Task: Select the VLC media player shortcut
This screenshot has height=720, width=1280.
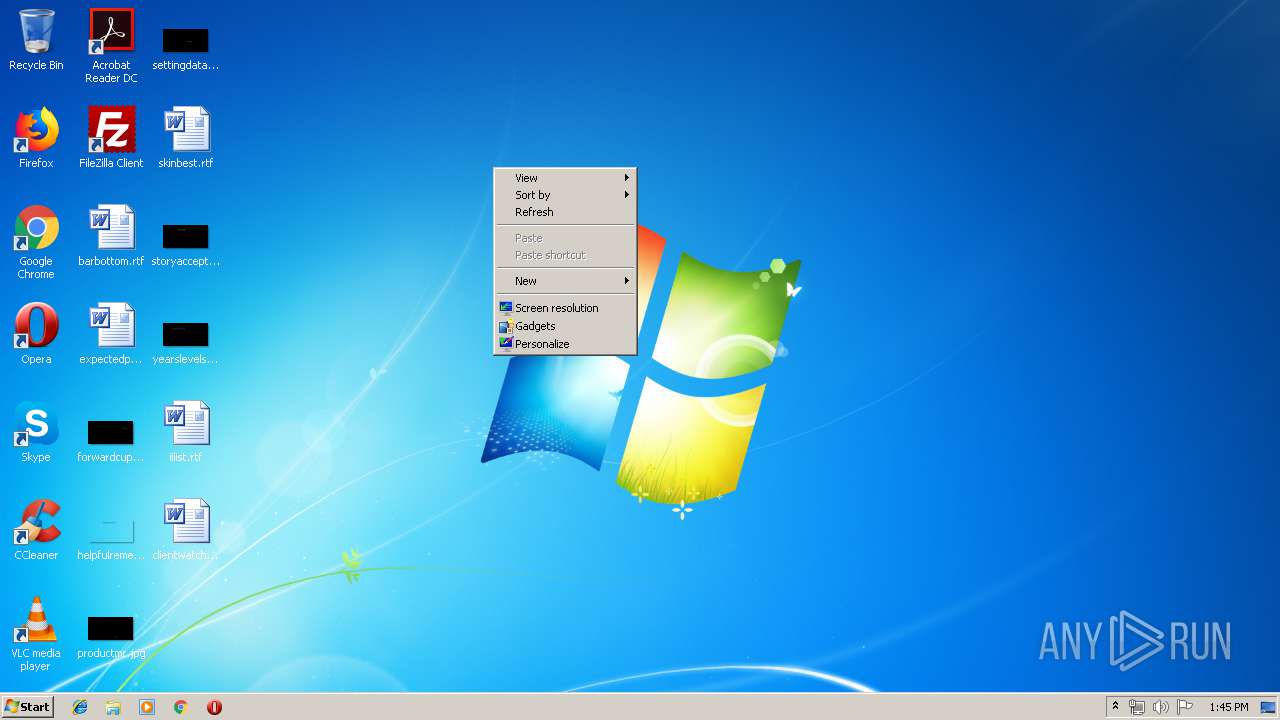Action: click(x=36, y=634)
